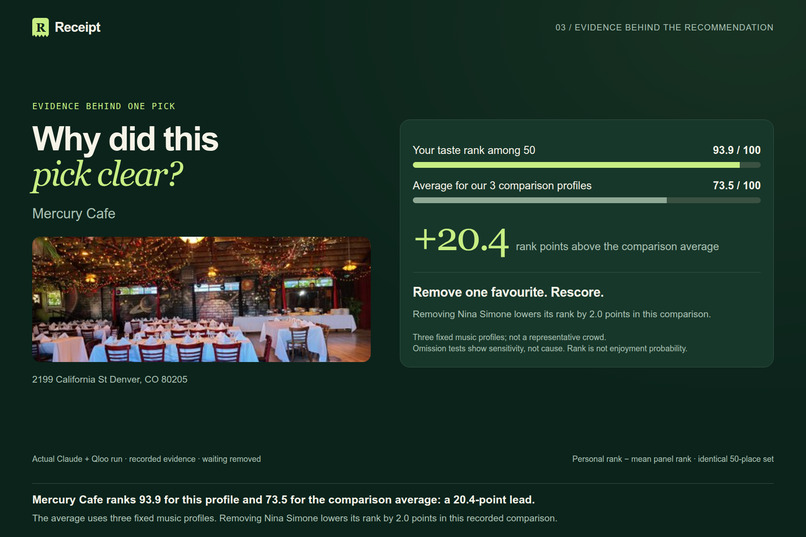Click the italic 'pick clear?' heading
Screen dimensions: 806x537
tap(107, 175)
